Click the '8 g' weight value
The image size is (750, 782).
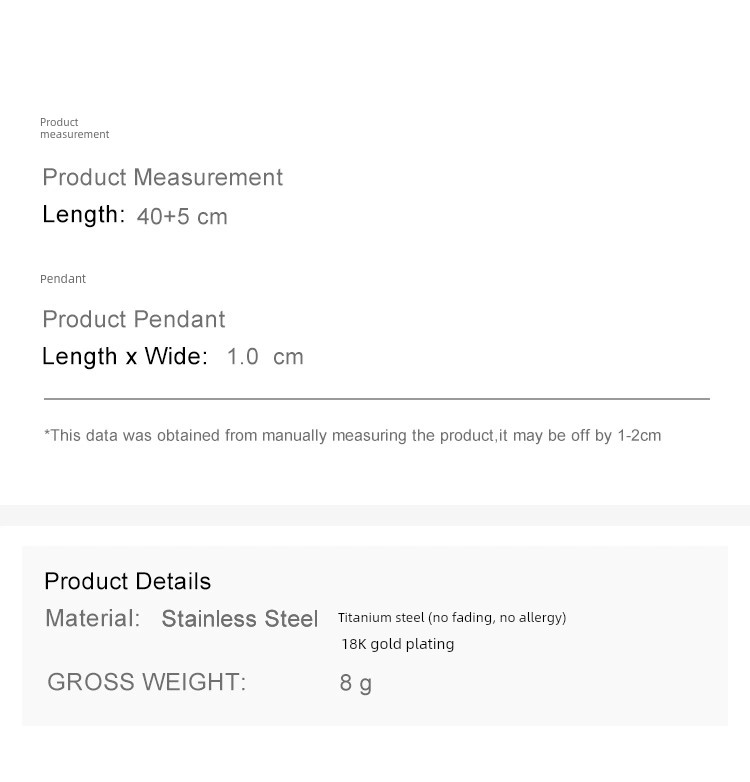[x=356, y=683]
